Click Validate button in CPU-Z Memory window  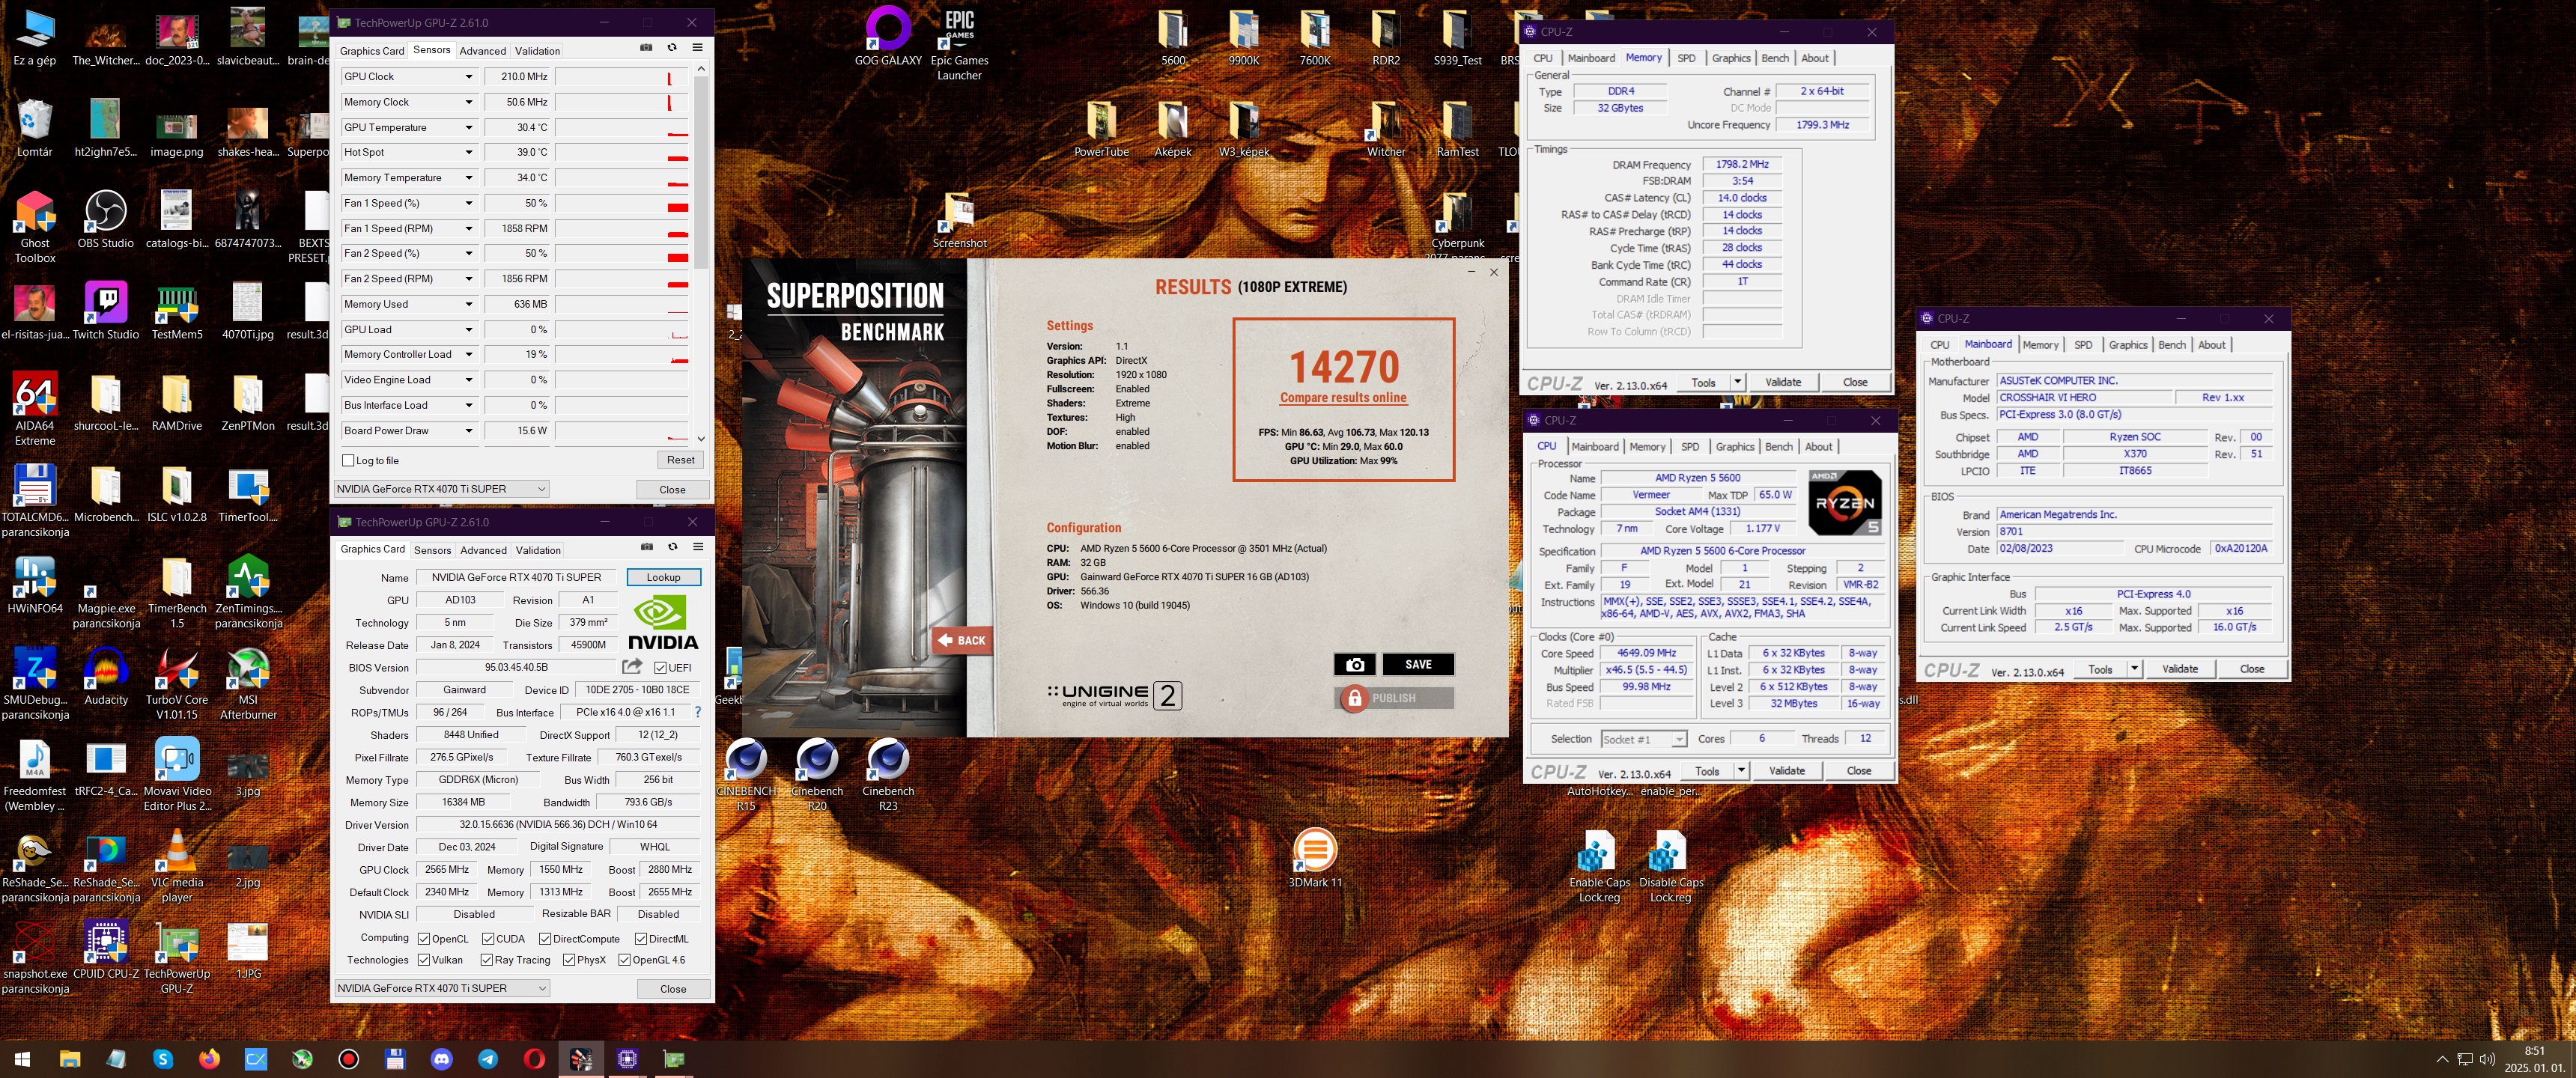click(1782, 382)
